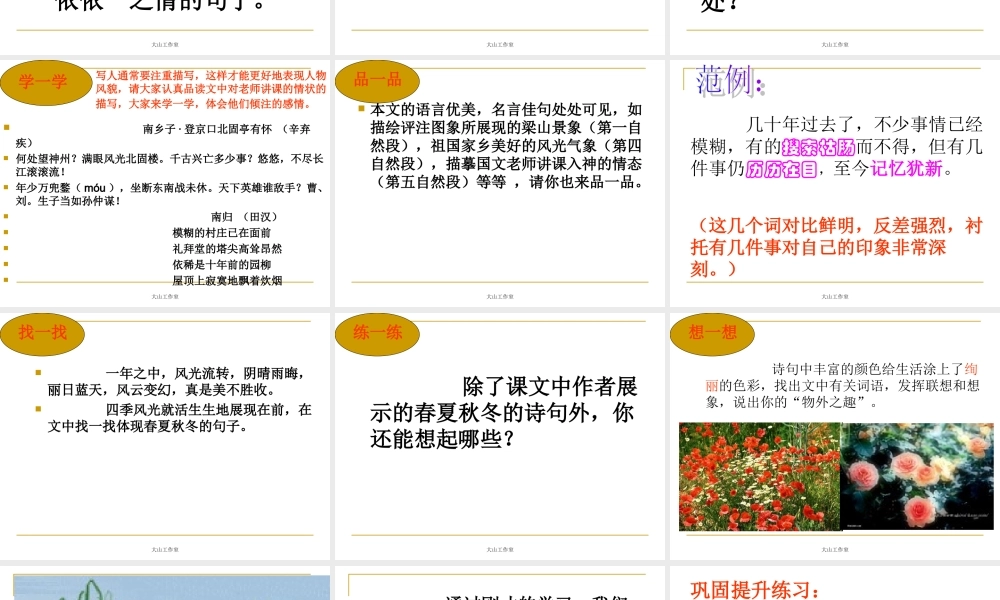Select the question 除了课文中作者展示的春夏秋冬的诗句外
The height and width of the screenshot is (600, 1000).
tap(504, 413)
